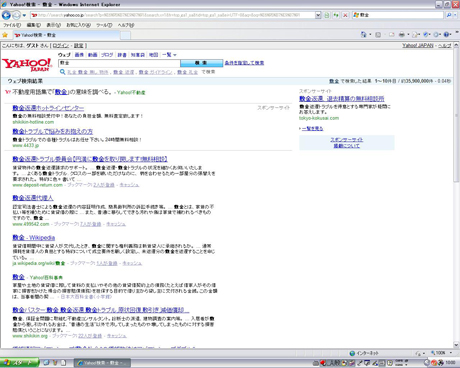Open the ツール menu

coord(104,25)
